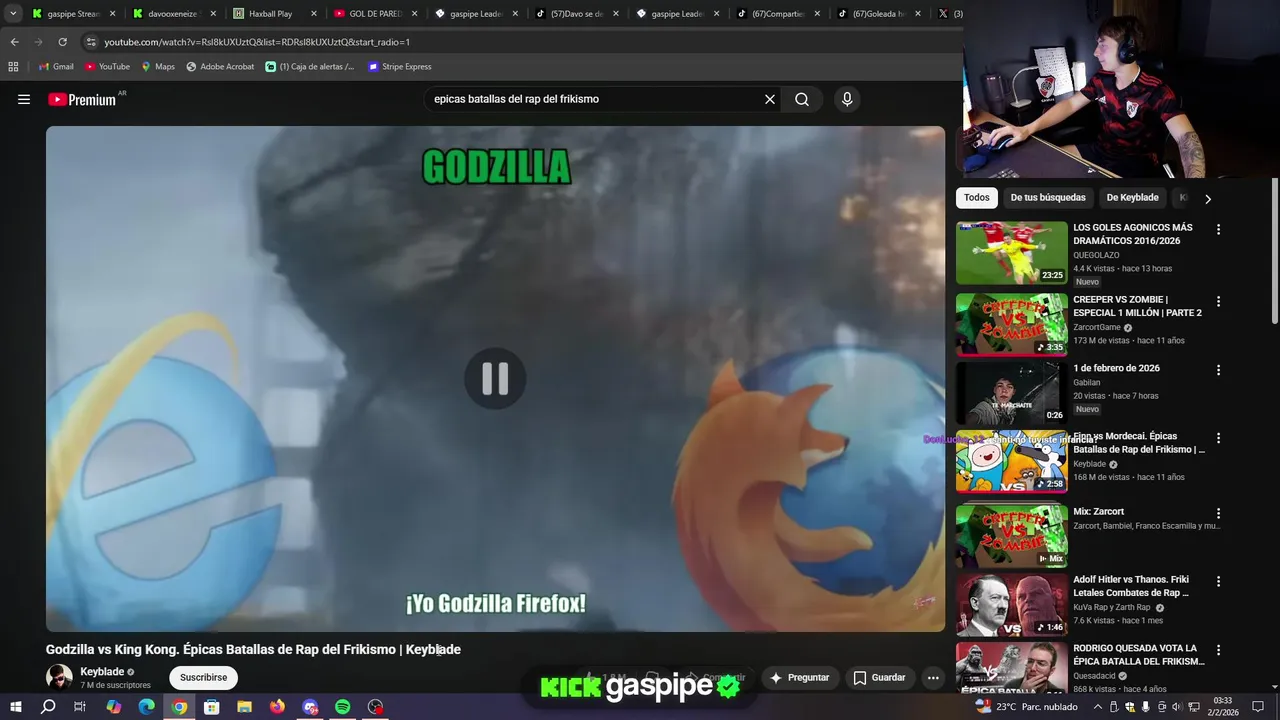This screenshot has height=720, width=1280.
Task: Open options for RODRIGO QUESADA video
Action: pos(1218,650)
